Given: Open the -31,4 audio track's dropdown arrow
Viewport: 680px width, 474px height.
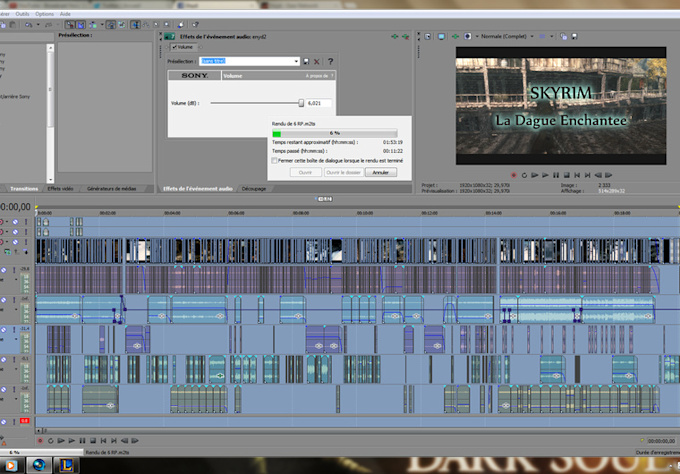Looking at the screenshot, I should 16,339.
